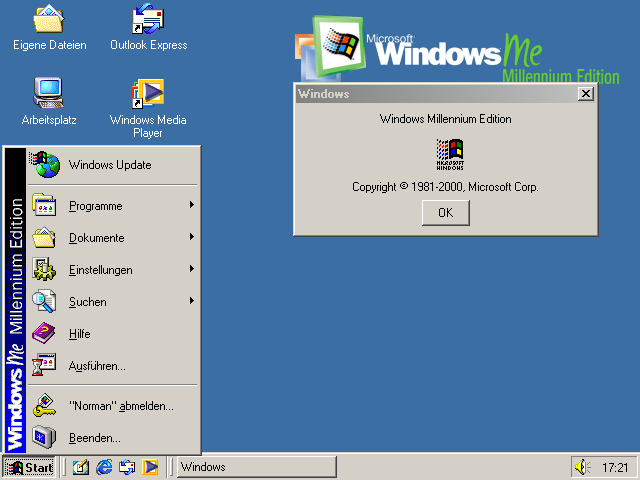
Task: Click the volume speaker tray icon
Action: pyautogui.click(x=582, y=467)
